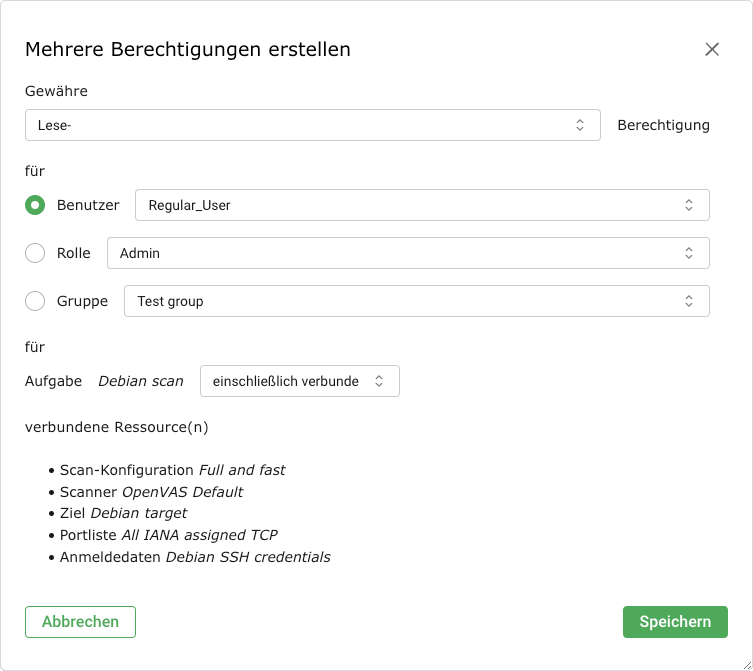
Task: Click the chevron arrows in einschließlich selector
Action: 379,381
